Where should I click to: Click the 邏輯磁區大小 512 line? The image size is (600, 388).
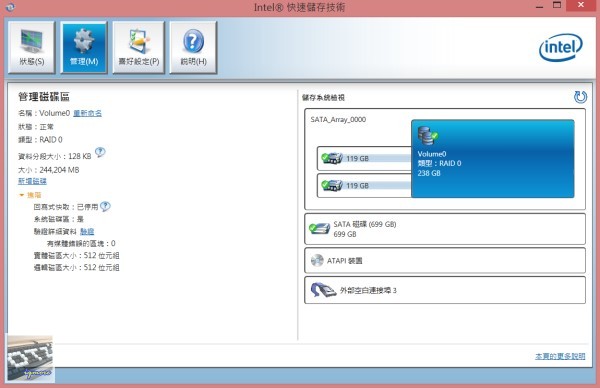(77, 267)
